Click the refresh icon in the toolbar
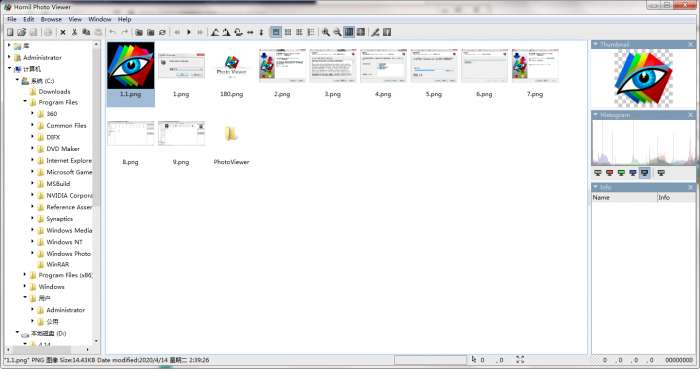The width and height of the screenshot is (700, 369). [x=162, y=32]
